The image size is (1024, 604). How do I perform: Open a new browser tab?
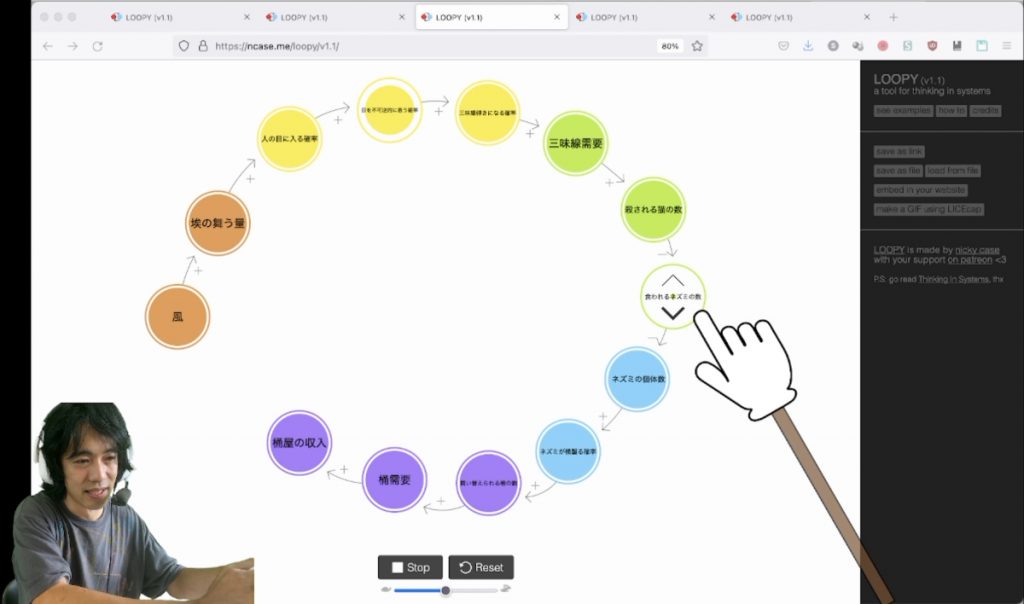(894, 17)
